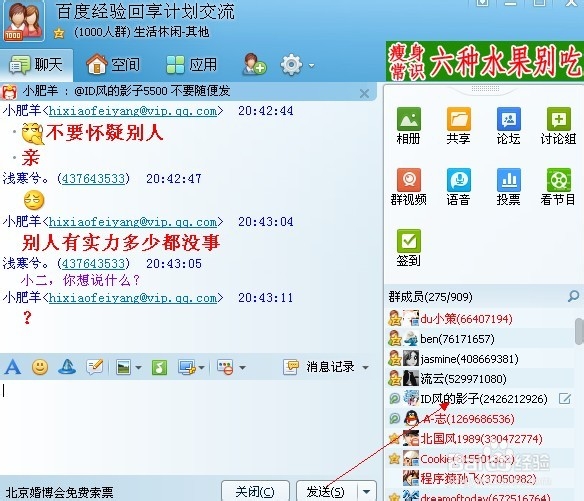Click the magic hat emoticon icon
This screenshot has height=501, width=584.
pyautogui.click(x=67, y=367)
